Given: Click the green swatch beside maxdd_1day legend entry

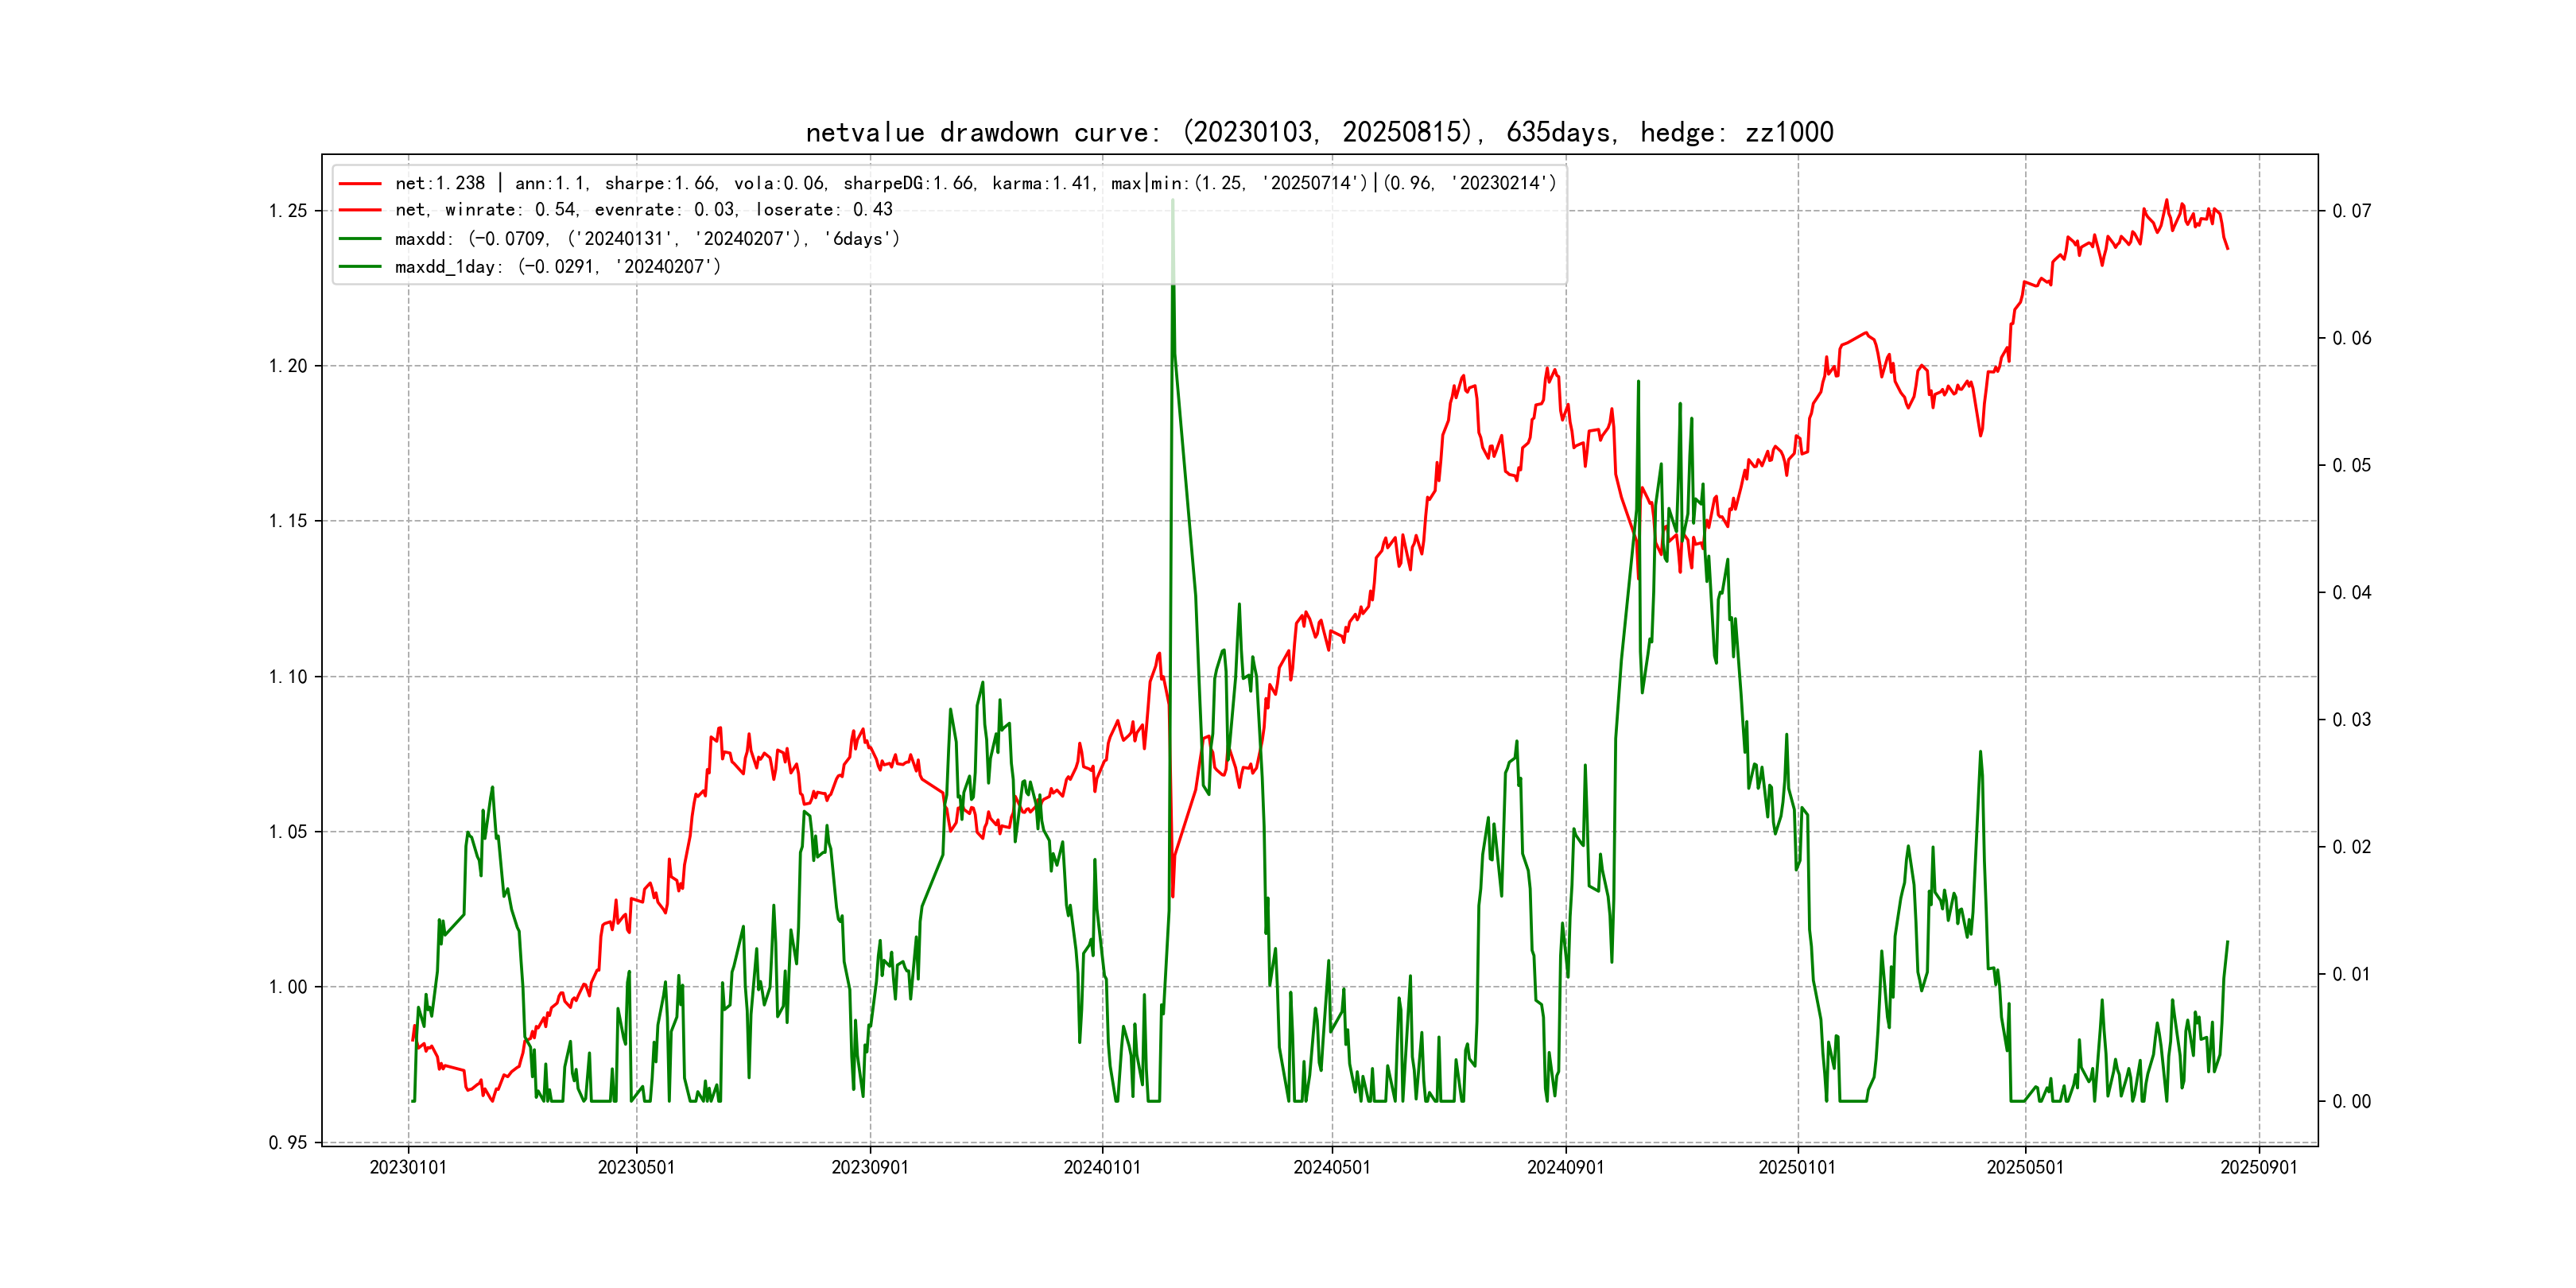Looking at the screenshot, I should [x=360, y=267].
